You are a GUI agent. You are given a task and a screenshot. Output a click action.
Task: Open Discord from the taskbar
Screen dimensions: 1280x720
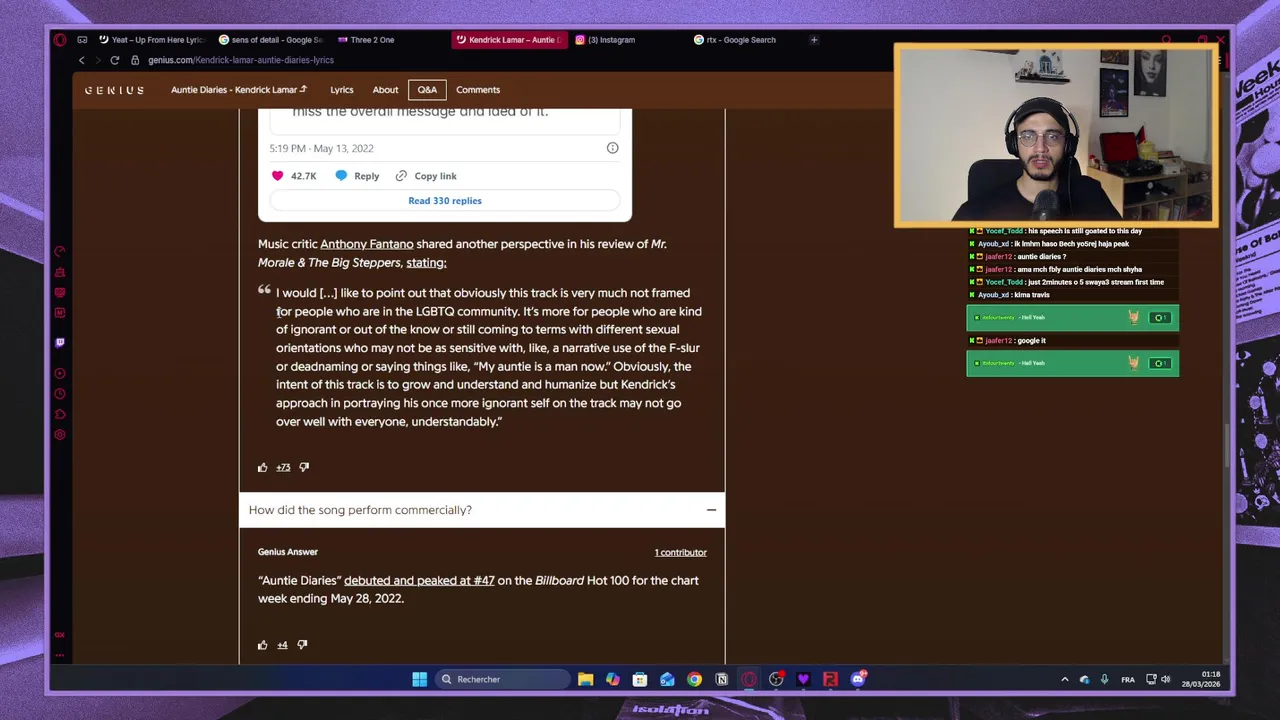[858, 679]
